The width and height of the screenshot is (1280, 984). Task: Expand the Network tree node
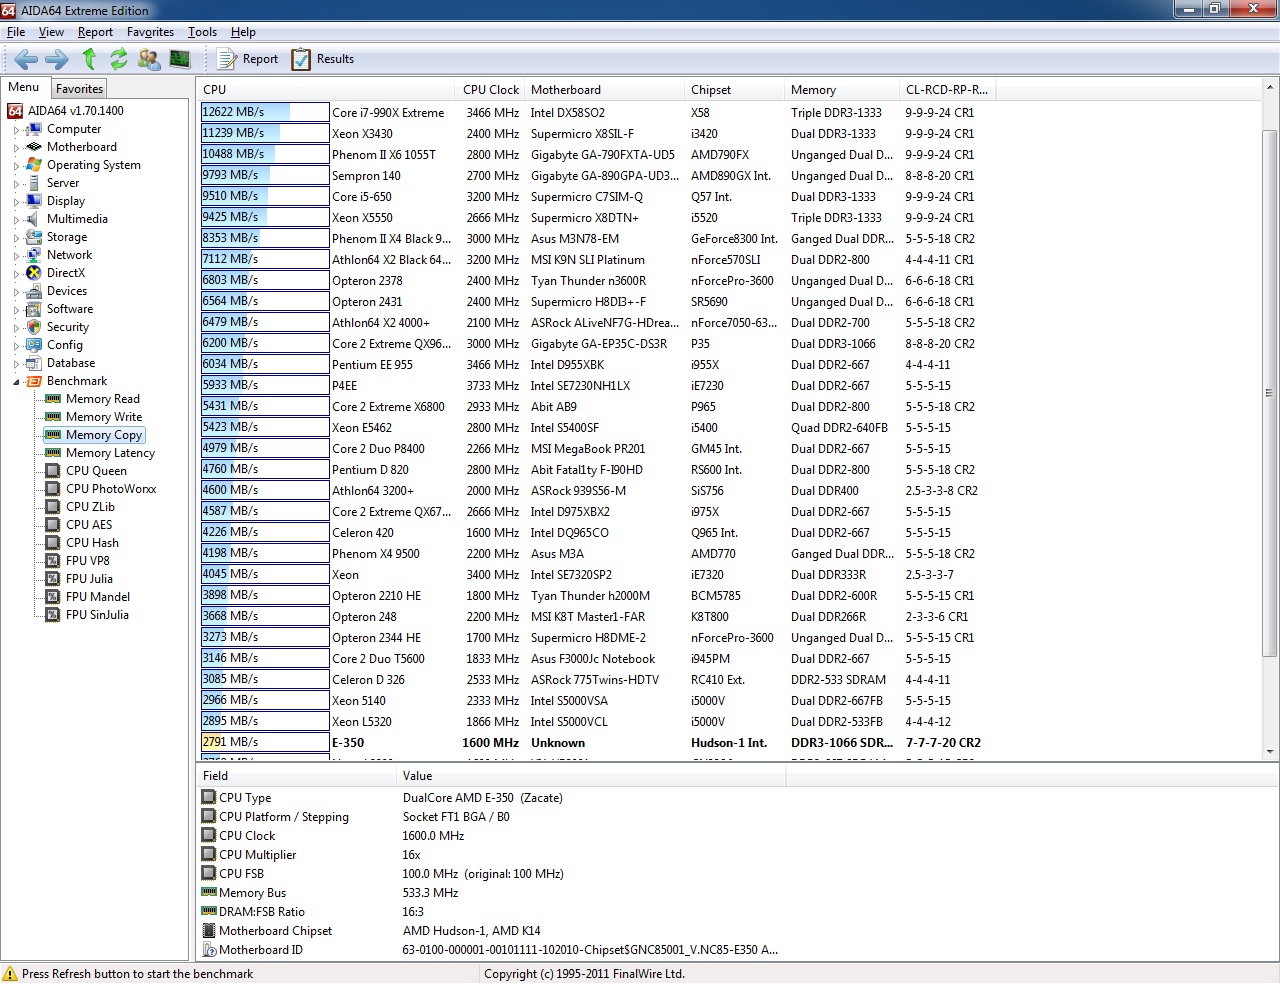pos(16,256)
